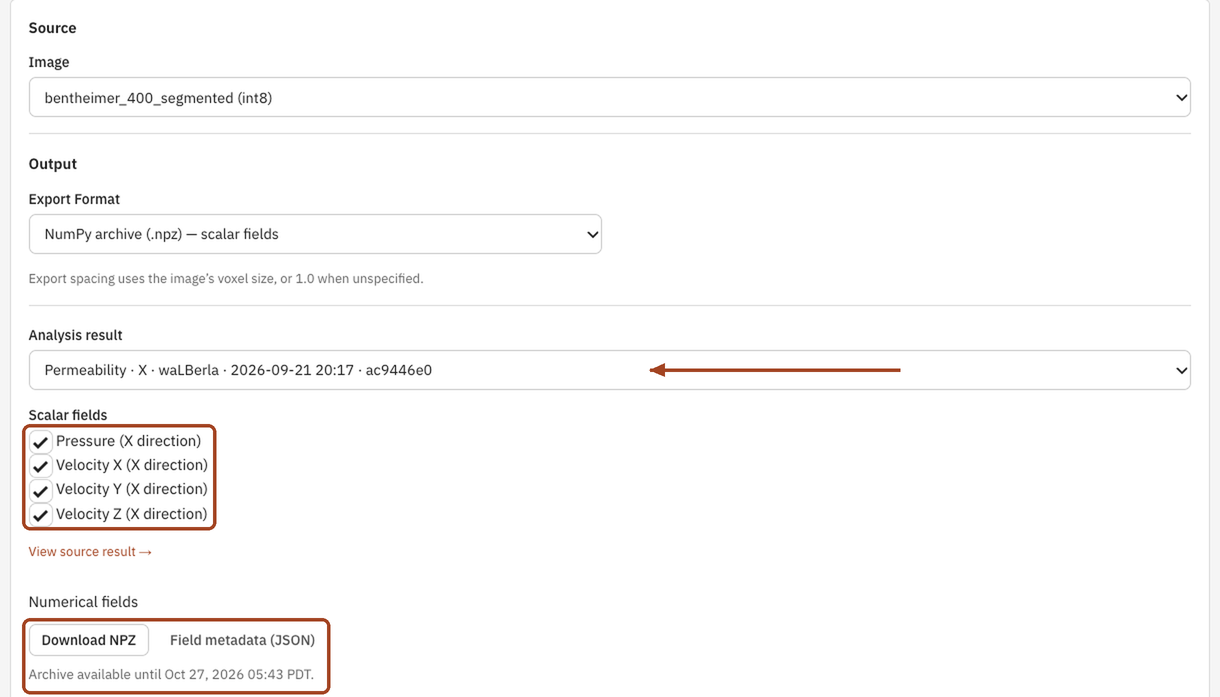
Task: Open the Analysis result dropdown
Action: 609,370
